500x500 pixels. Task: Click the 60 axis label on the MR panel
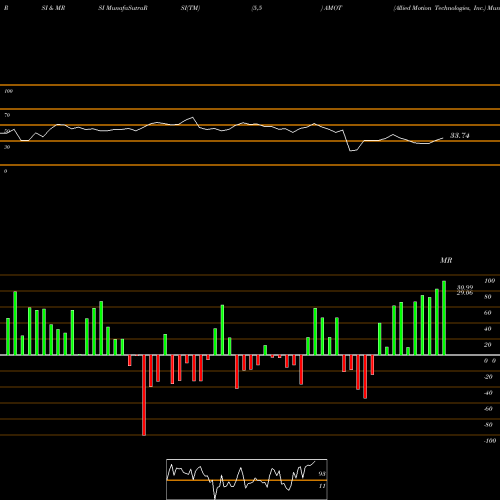487,313
